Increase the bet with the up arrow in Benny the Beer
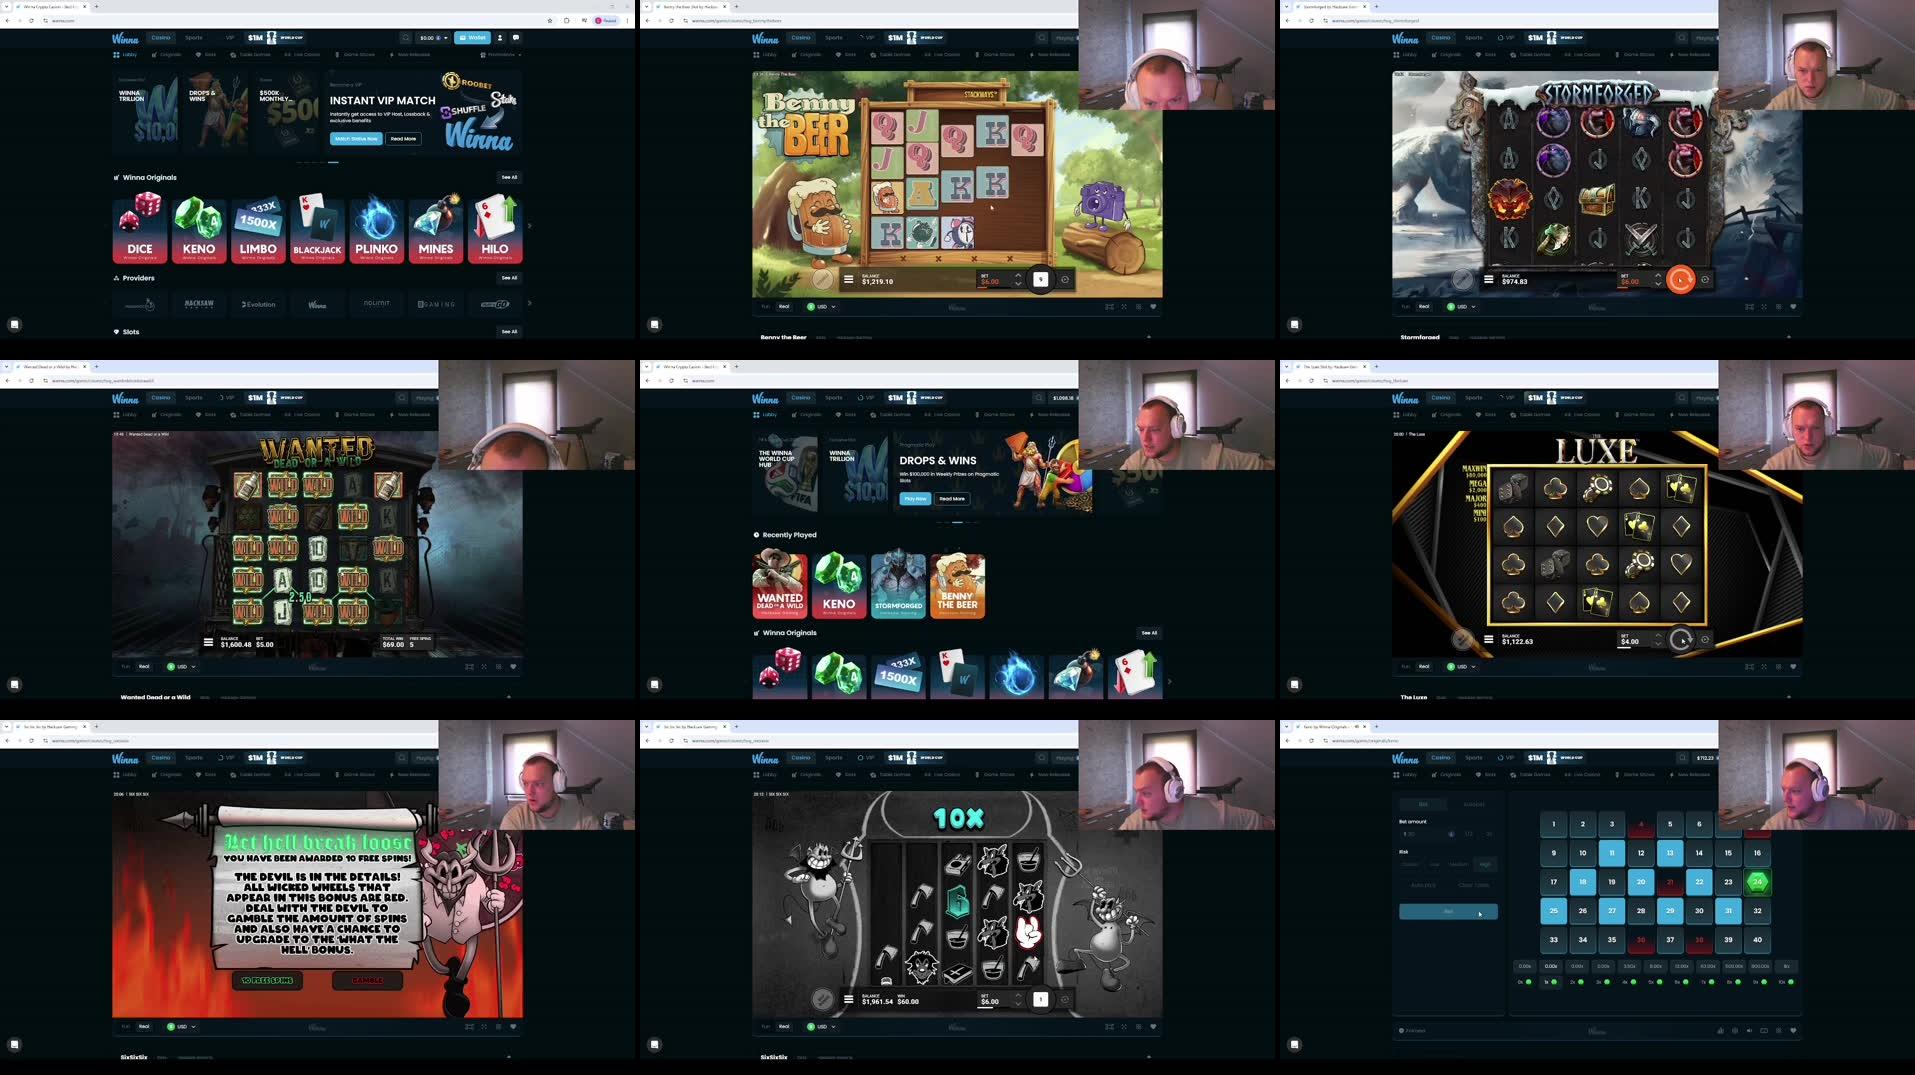The width and height of the screenshot is (1915, 1075). click(x=1018, y=276)
